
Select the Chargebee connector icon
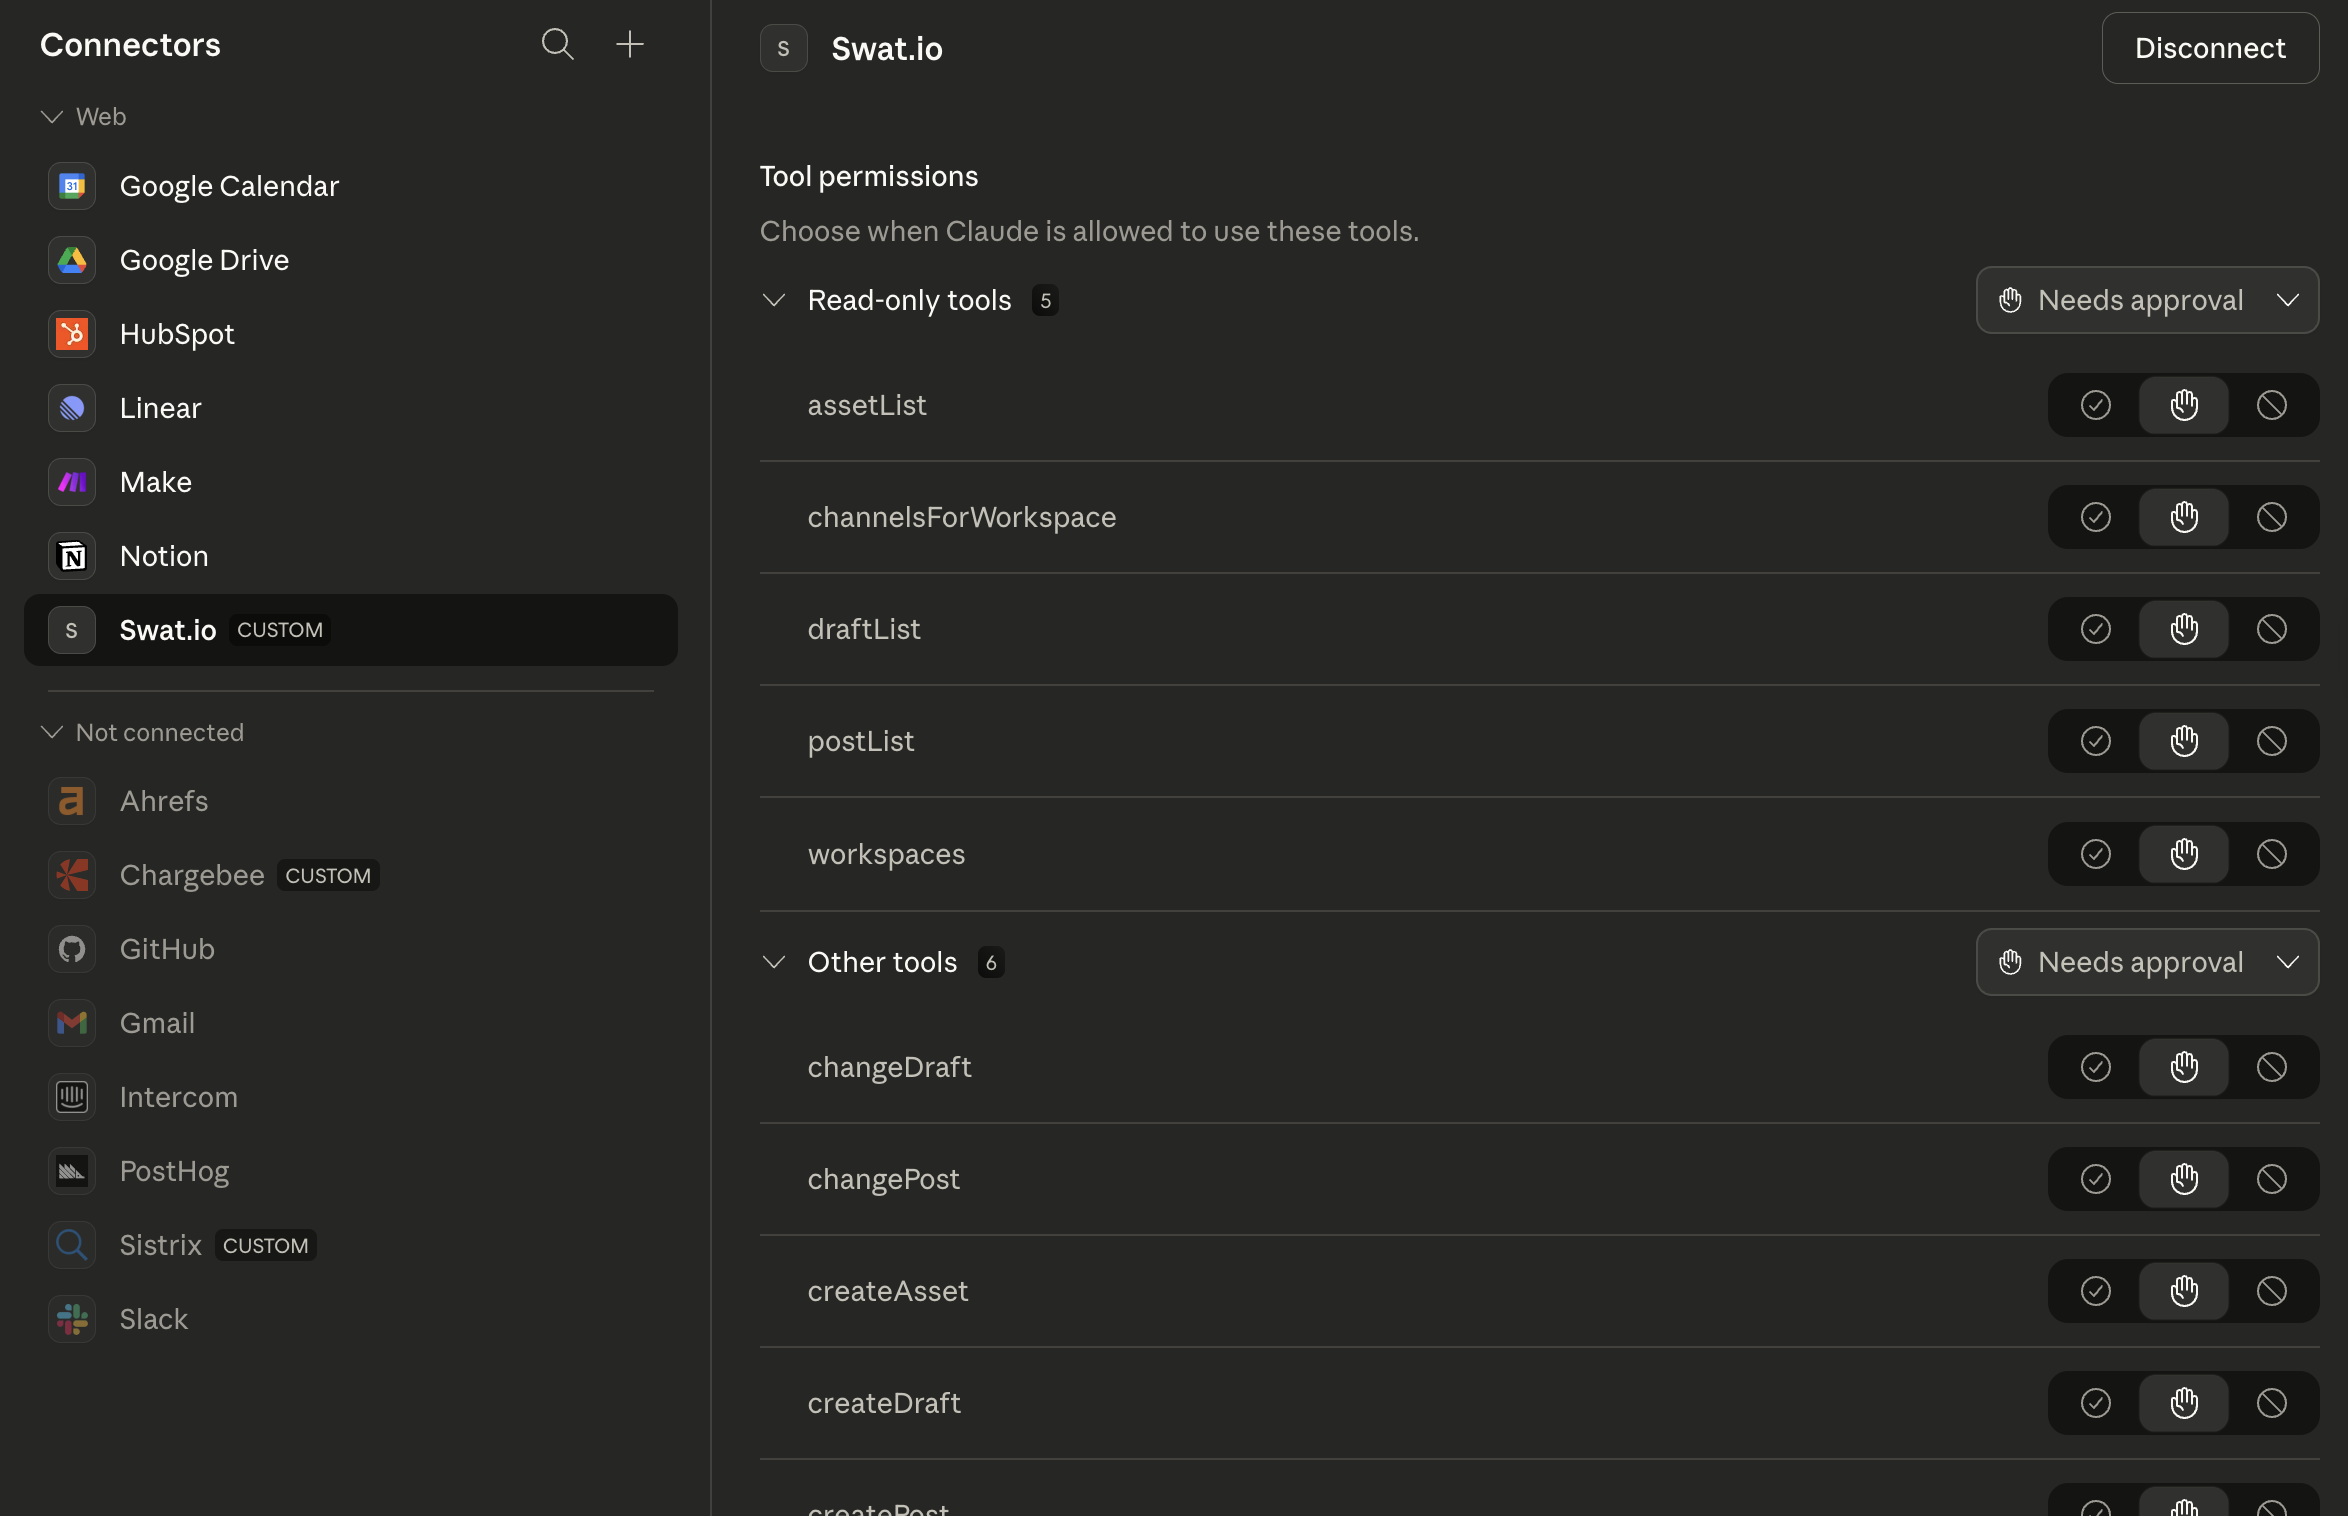(x=72, y=875)
